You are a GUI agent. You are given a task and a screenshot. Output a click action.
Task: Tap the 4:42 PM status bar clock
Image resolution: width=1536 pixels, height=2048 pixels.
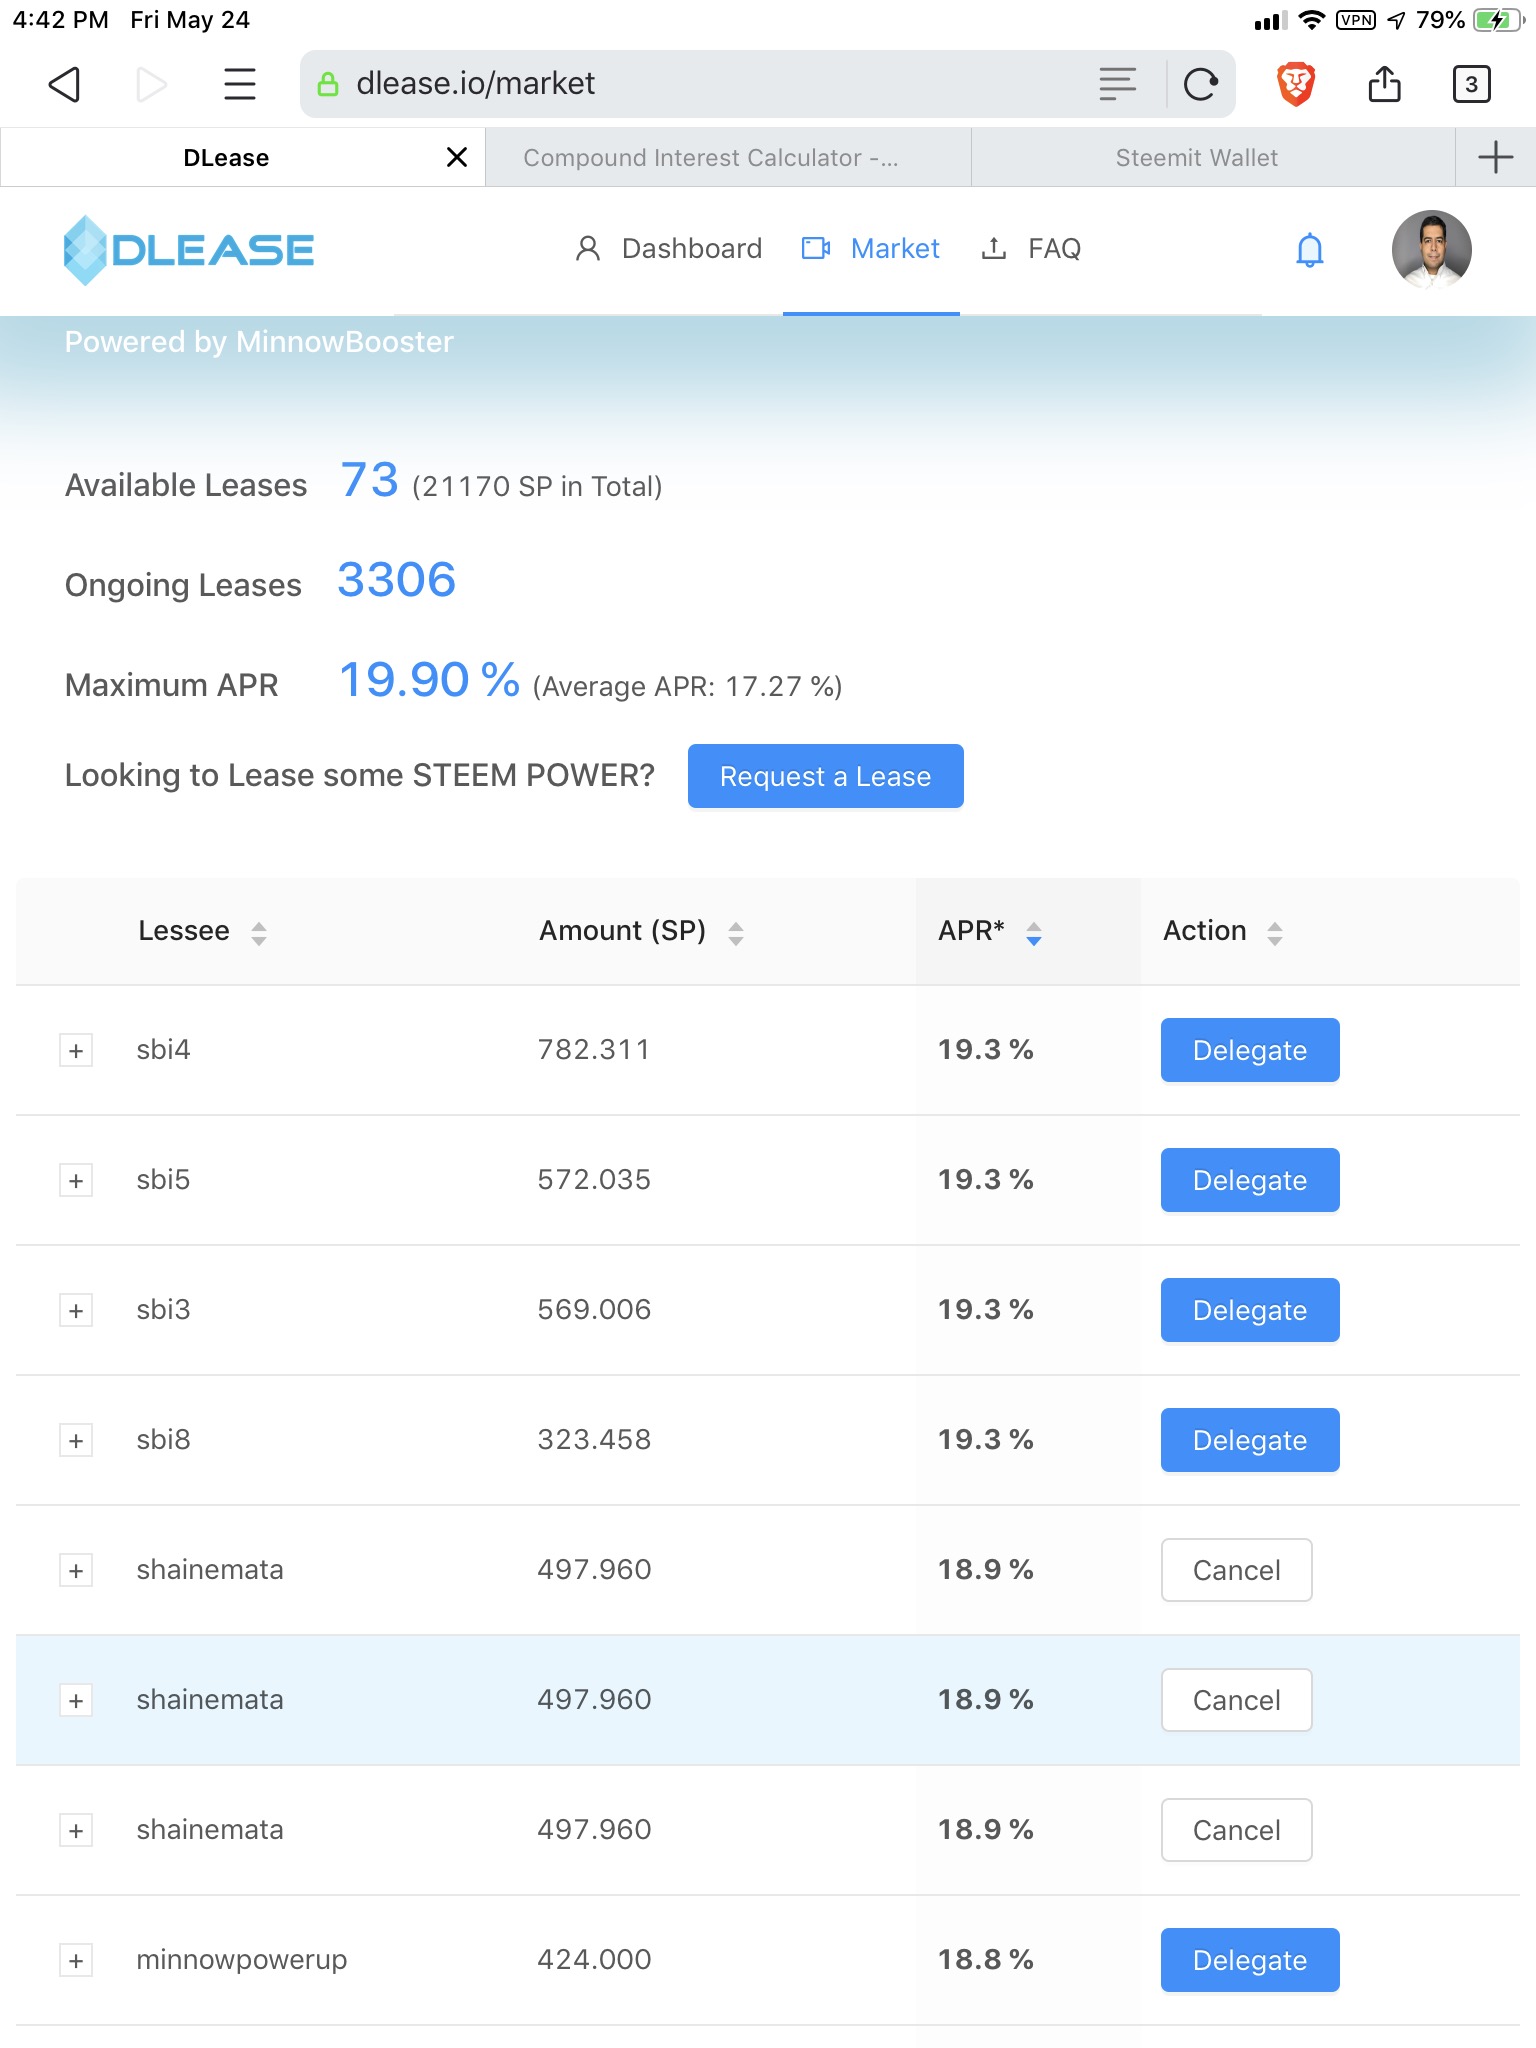[60, 20]
